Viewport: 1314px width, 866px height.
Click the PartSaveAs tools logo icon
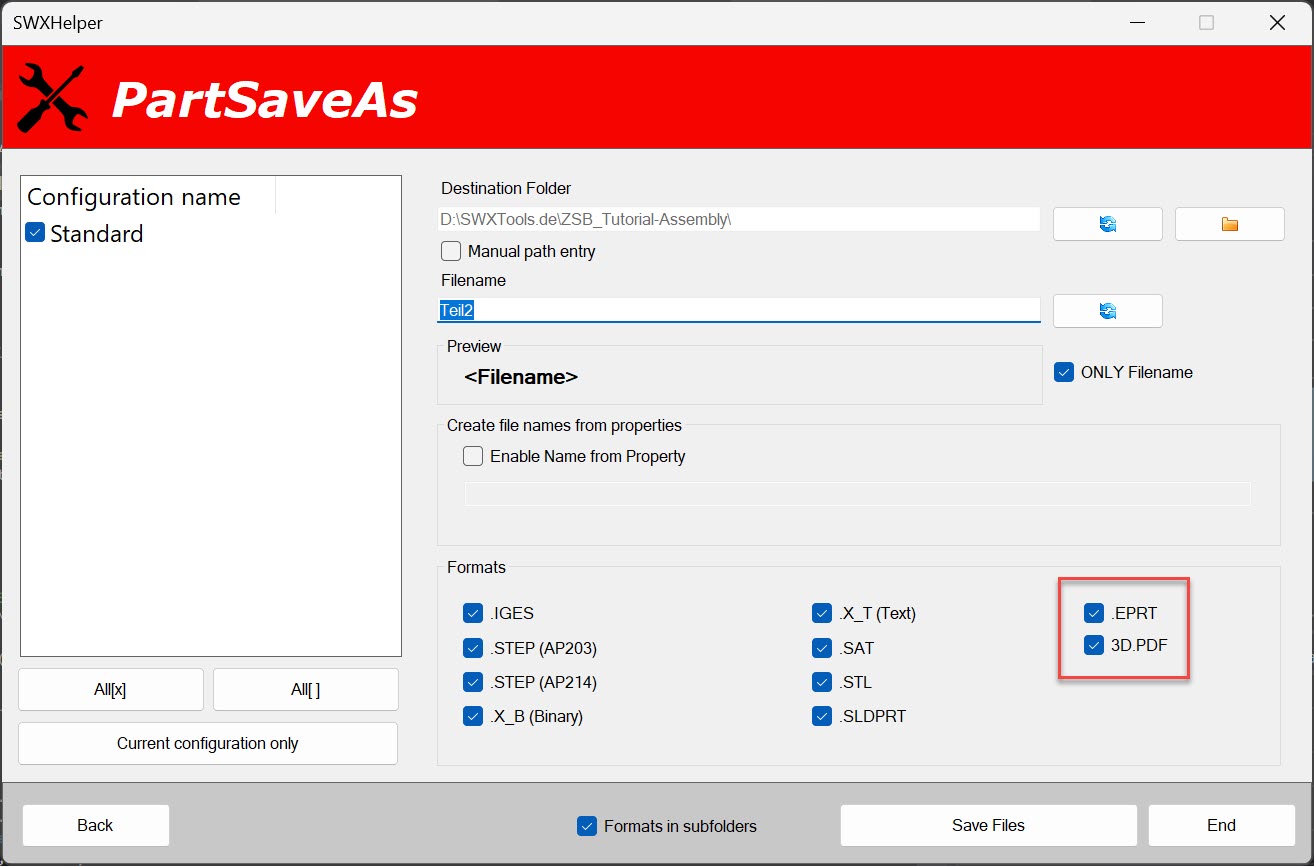[x=52, y=96]
